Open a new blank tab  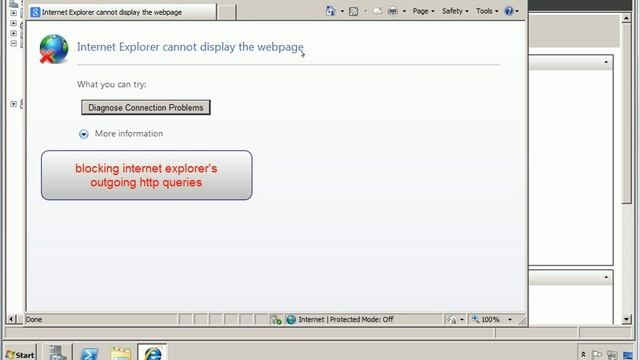226,12
